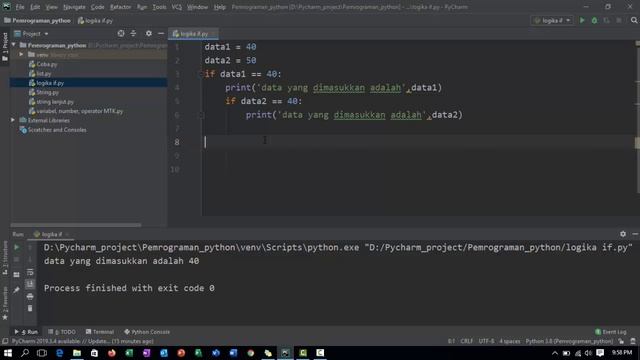
Task: Open String.py in project tree
Action: (44, 92)
